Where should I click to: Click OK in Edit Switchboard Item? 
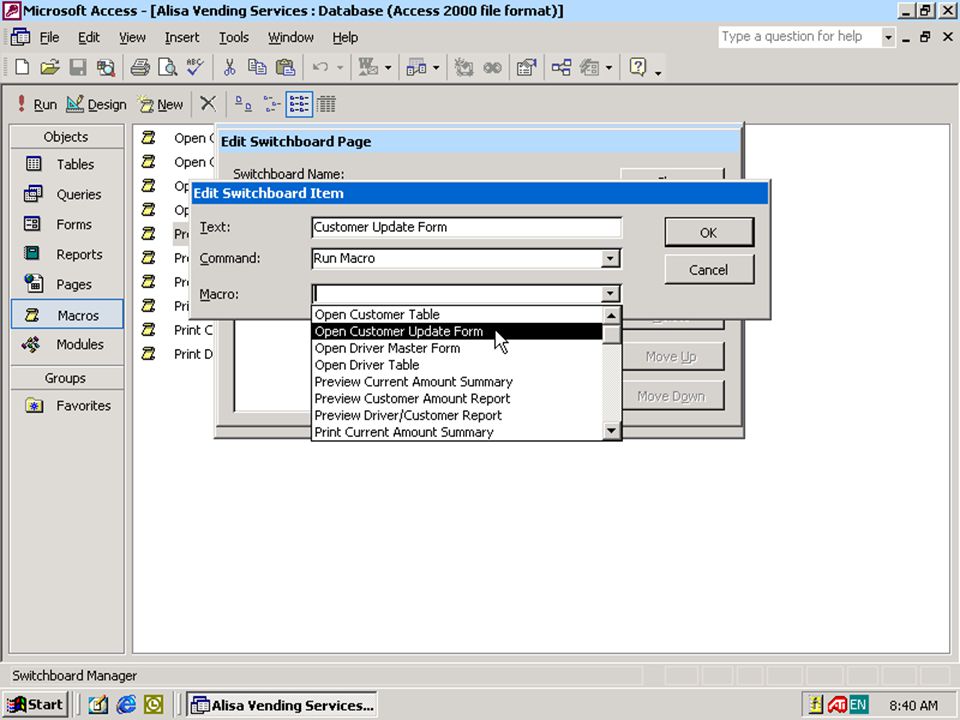coord(709,233)
